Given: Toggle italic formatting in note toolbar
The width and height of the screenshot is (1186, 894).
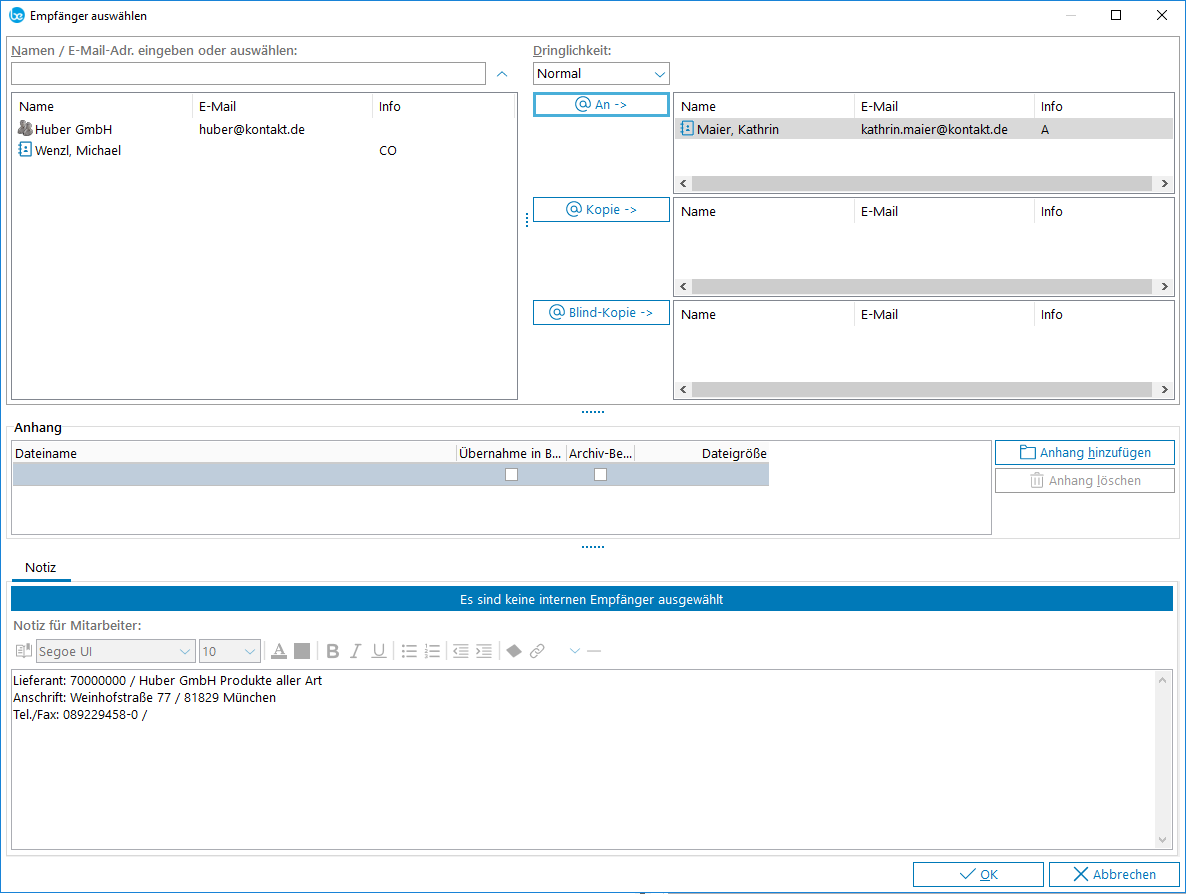Looking at the screenshot, I should click(355, 651).
